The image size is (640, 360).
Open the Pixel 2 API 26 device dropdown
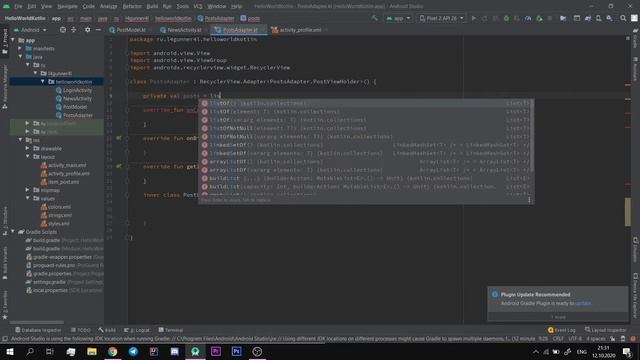[442, 18]
